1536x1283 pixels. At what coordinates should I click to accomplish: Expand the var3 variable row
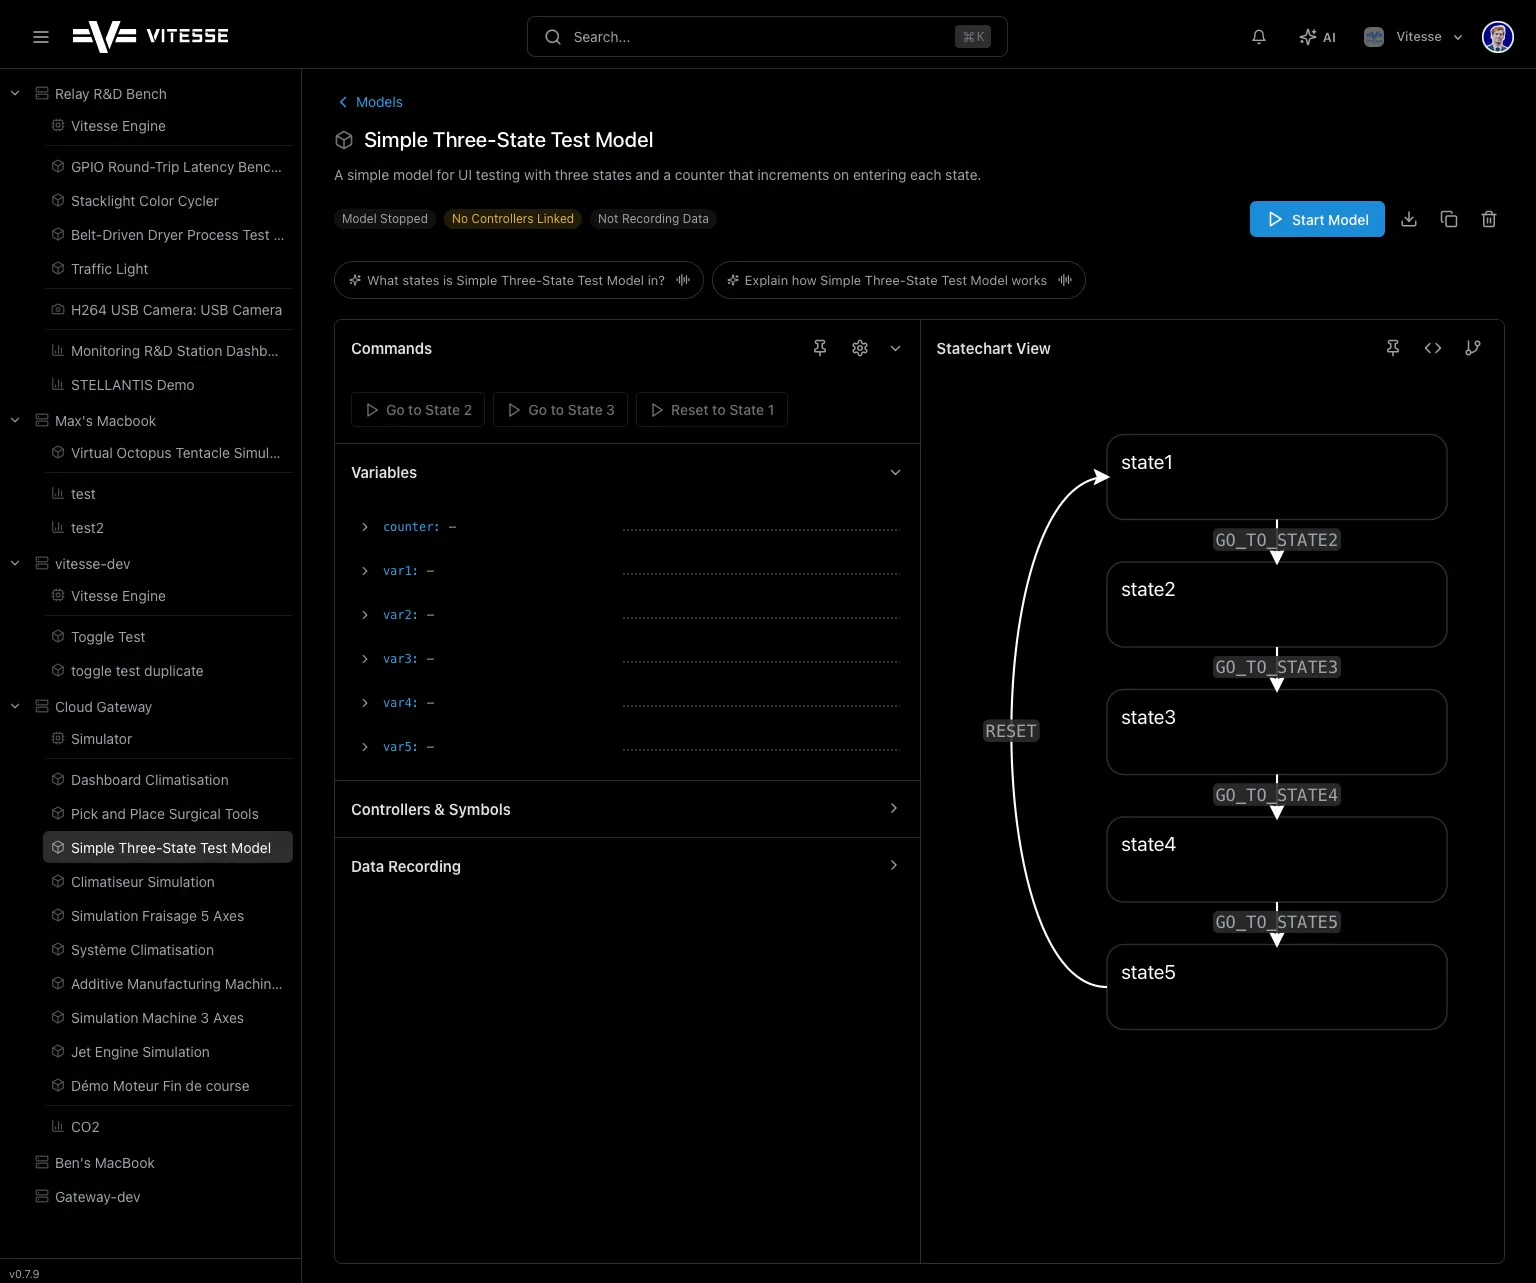coord(365,659)
